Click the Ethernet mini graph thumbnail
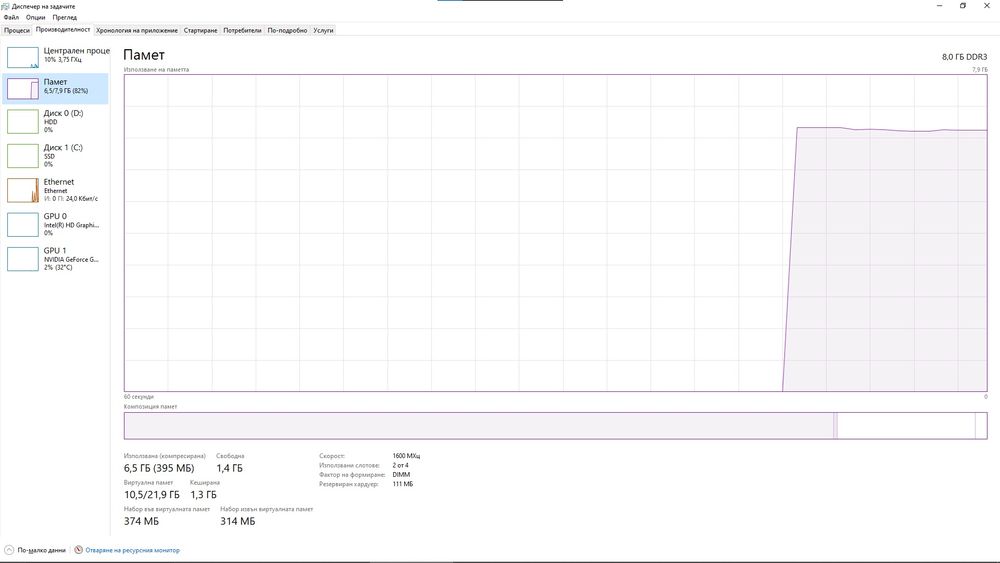The image size is (1000, 563). [23, 190]
